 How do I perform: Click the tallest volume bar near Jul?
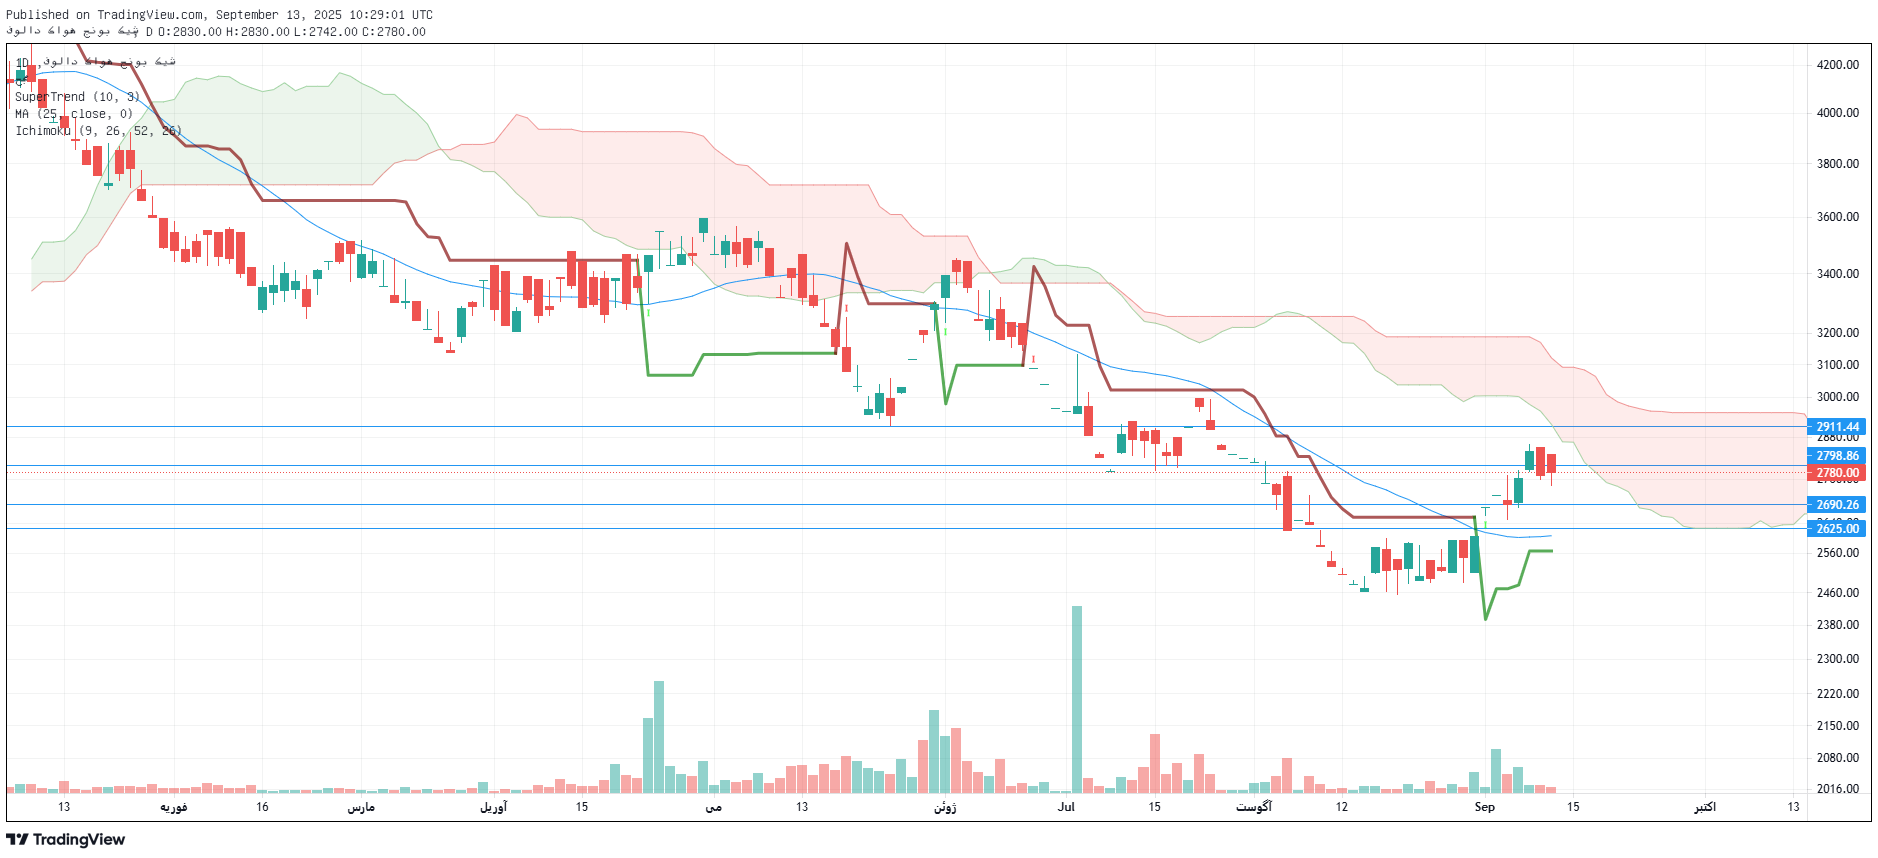[x=1077, y=698]
